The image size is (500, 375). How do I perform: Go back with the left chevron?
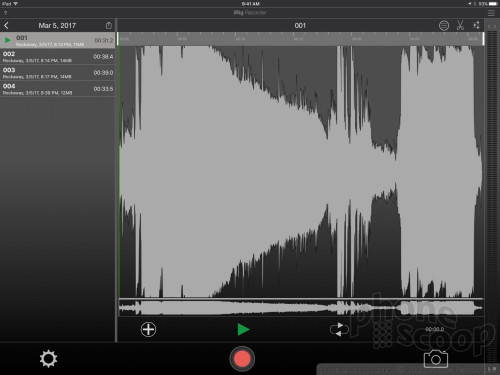pos(6,25)
